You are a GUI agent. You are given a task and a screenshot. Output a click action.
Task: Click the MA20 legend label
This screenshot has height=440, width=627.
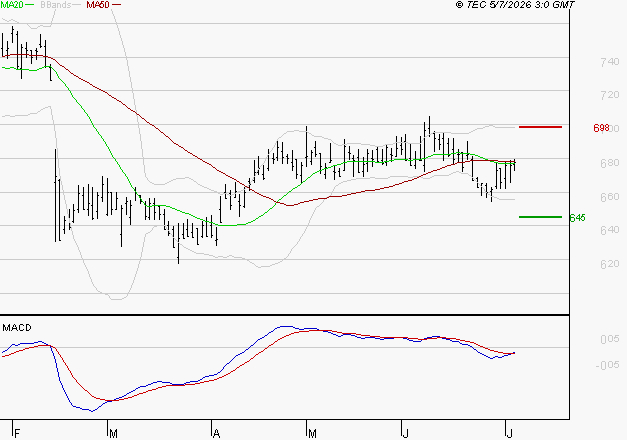click(11, 5)
